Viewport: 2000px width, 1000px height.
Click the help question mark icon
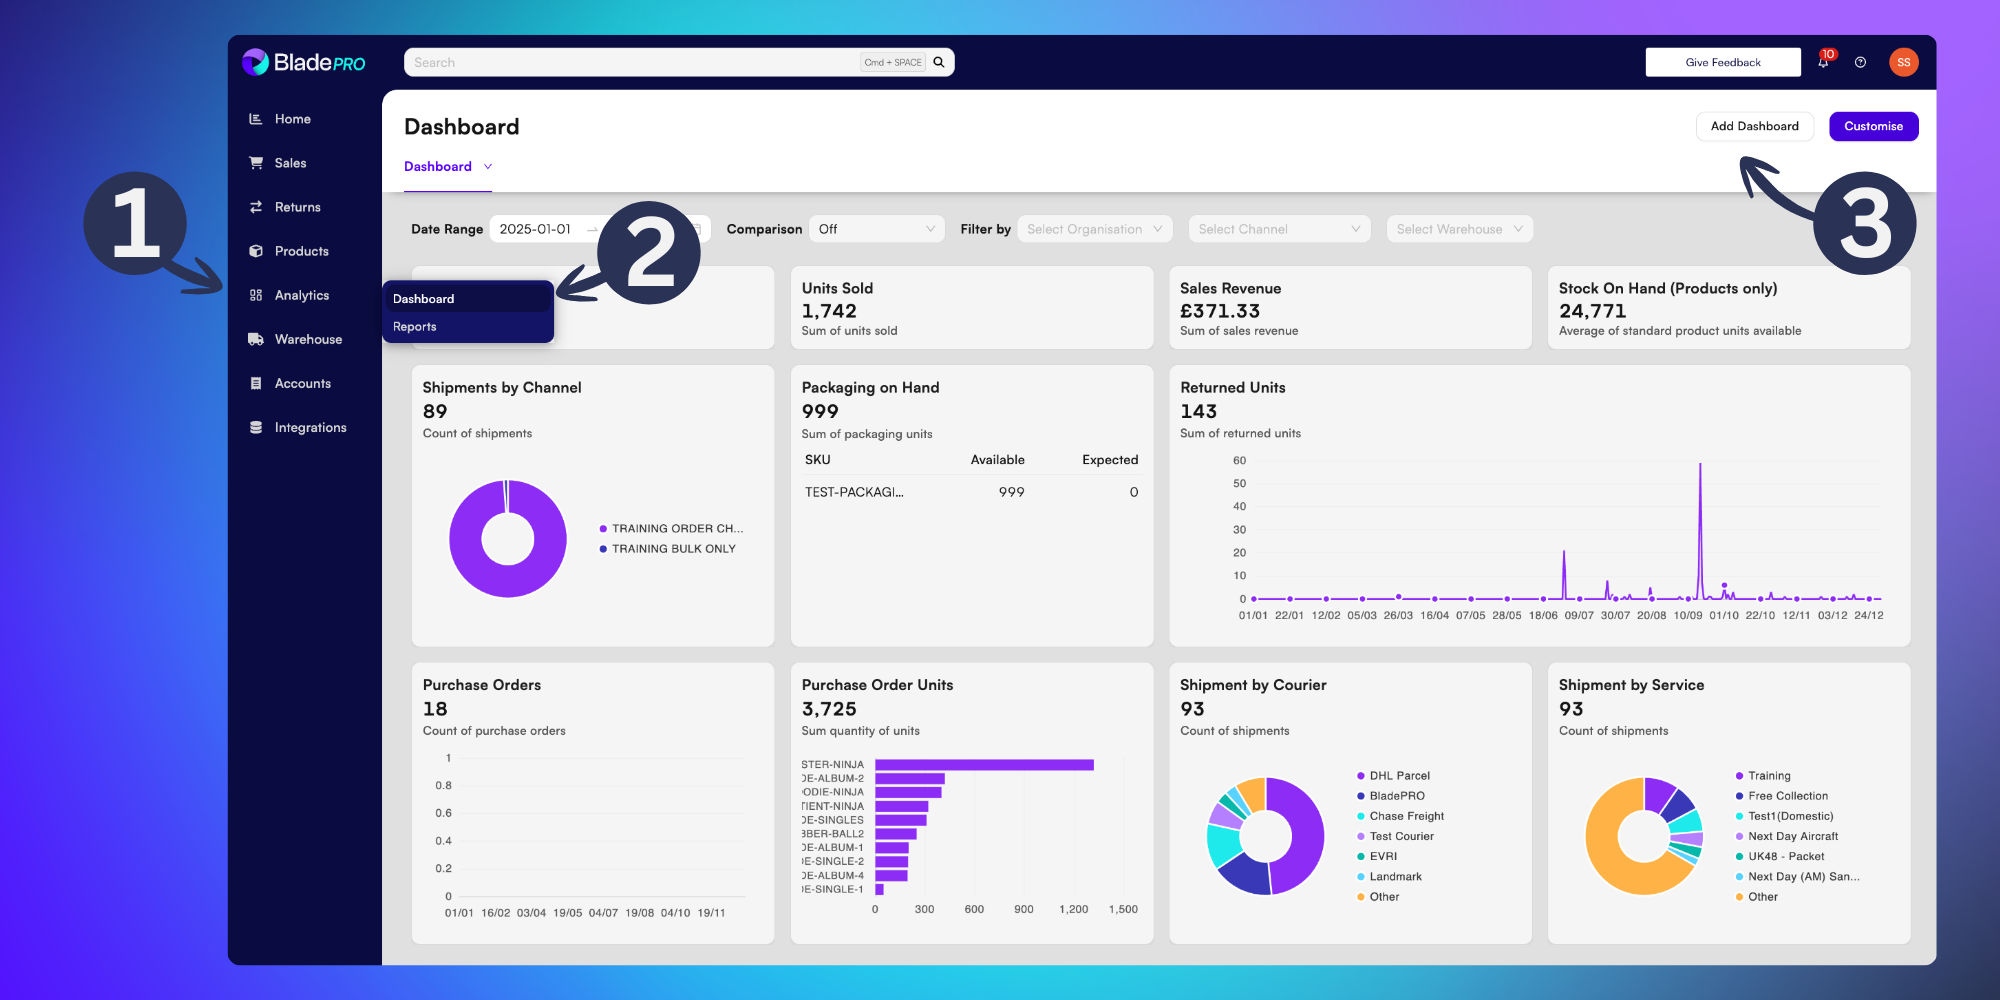[x=1860, y=62]
